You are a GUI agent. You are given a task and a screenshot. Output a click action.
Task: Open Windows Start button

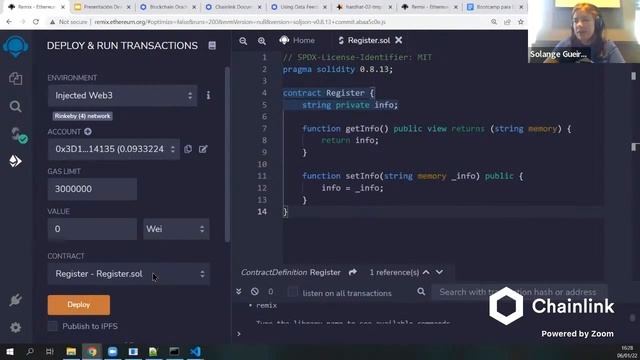point(9,351)
